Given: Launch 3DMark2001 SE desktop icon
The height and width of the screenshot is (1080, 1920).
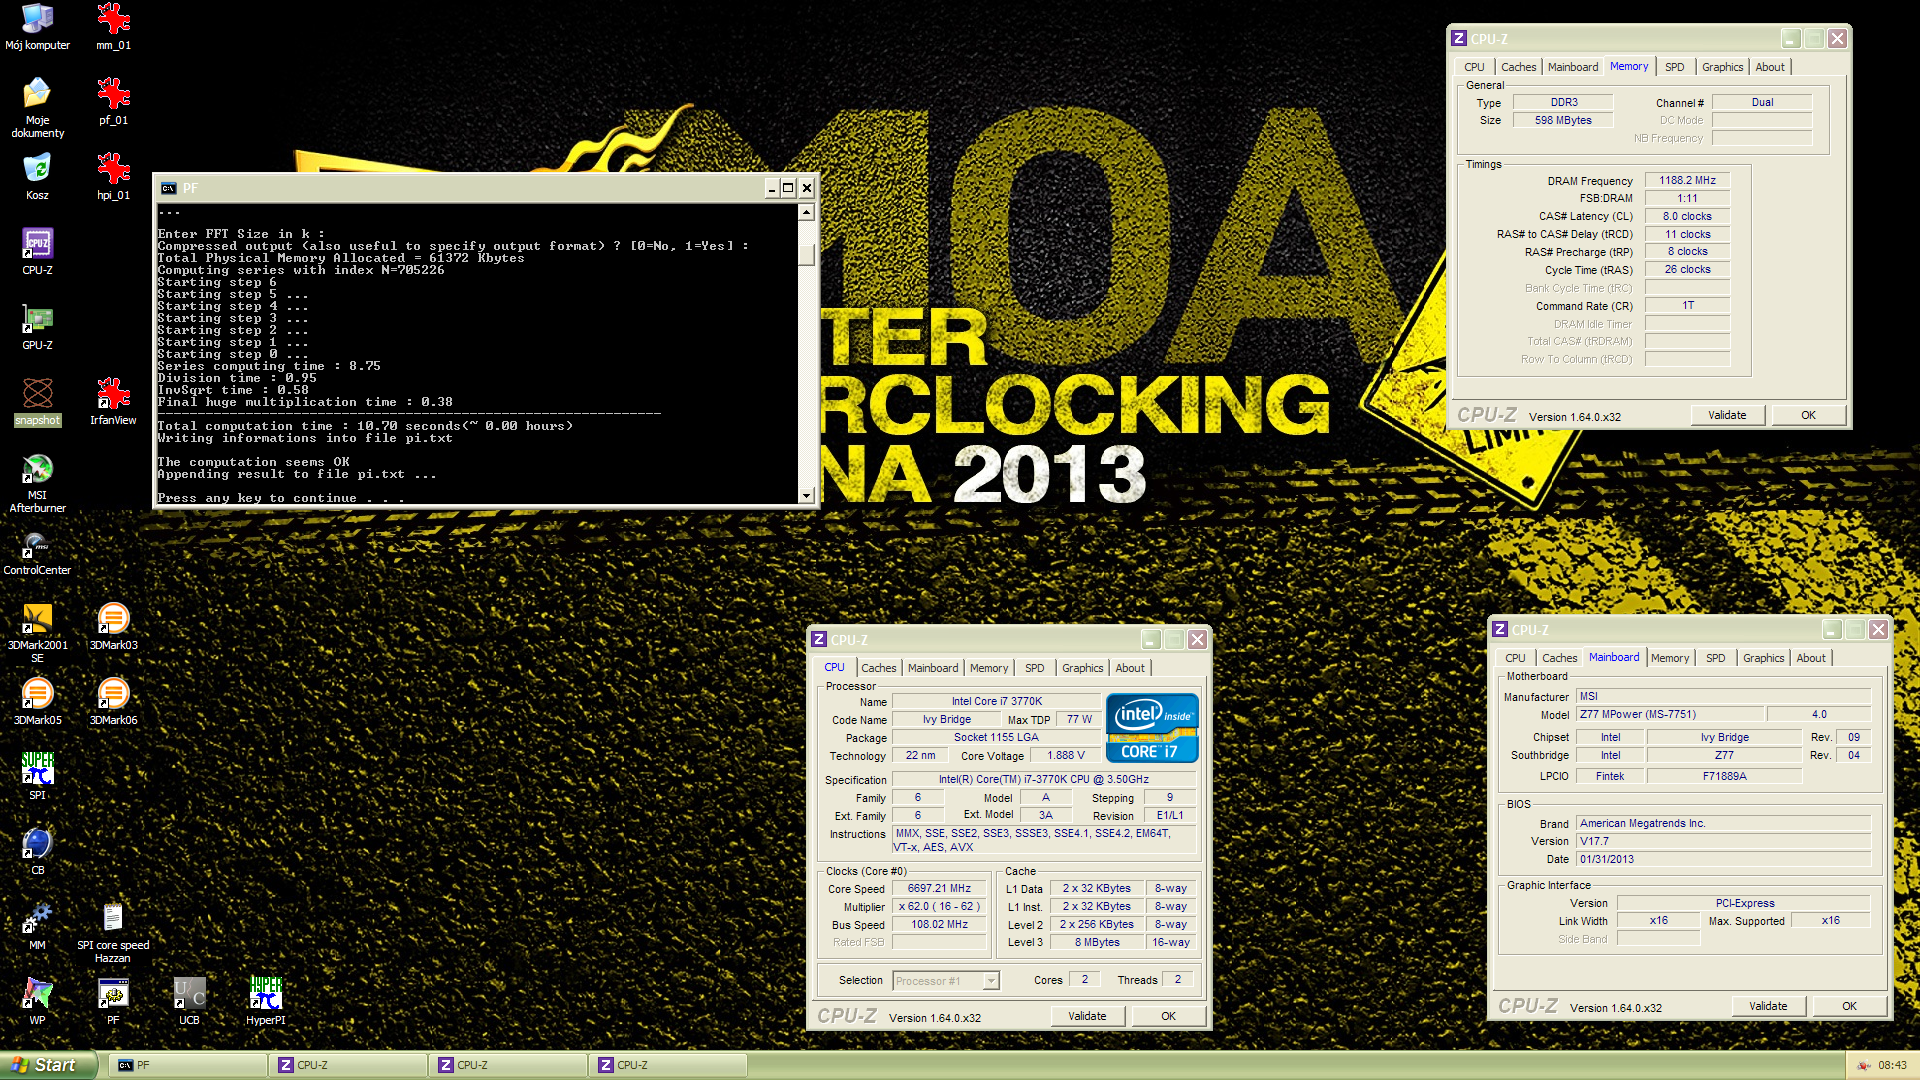Looking at the screenshot, I should point(37,633).
